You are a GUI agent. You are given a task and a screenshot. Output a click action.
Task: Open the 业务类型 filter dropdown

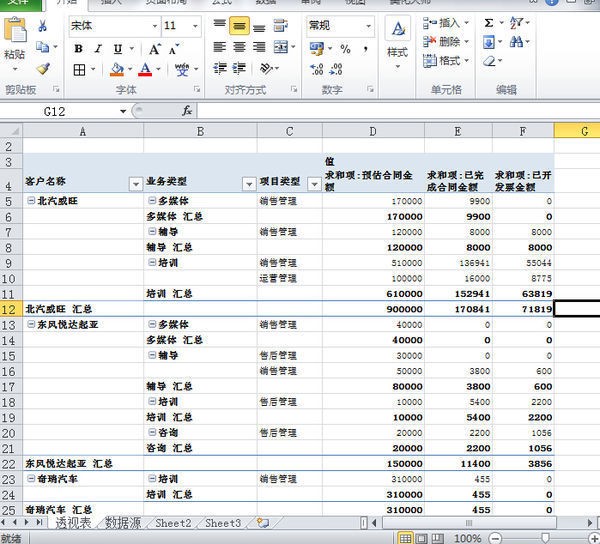(x=249, y=183)
